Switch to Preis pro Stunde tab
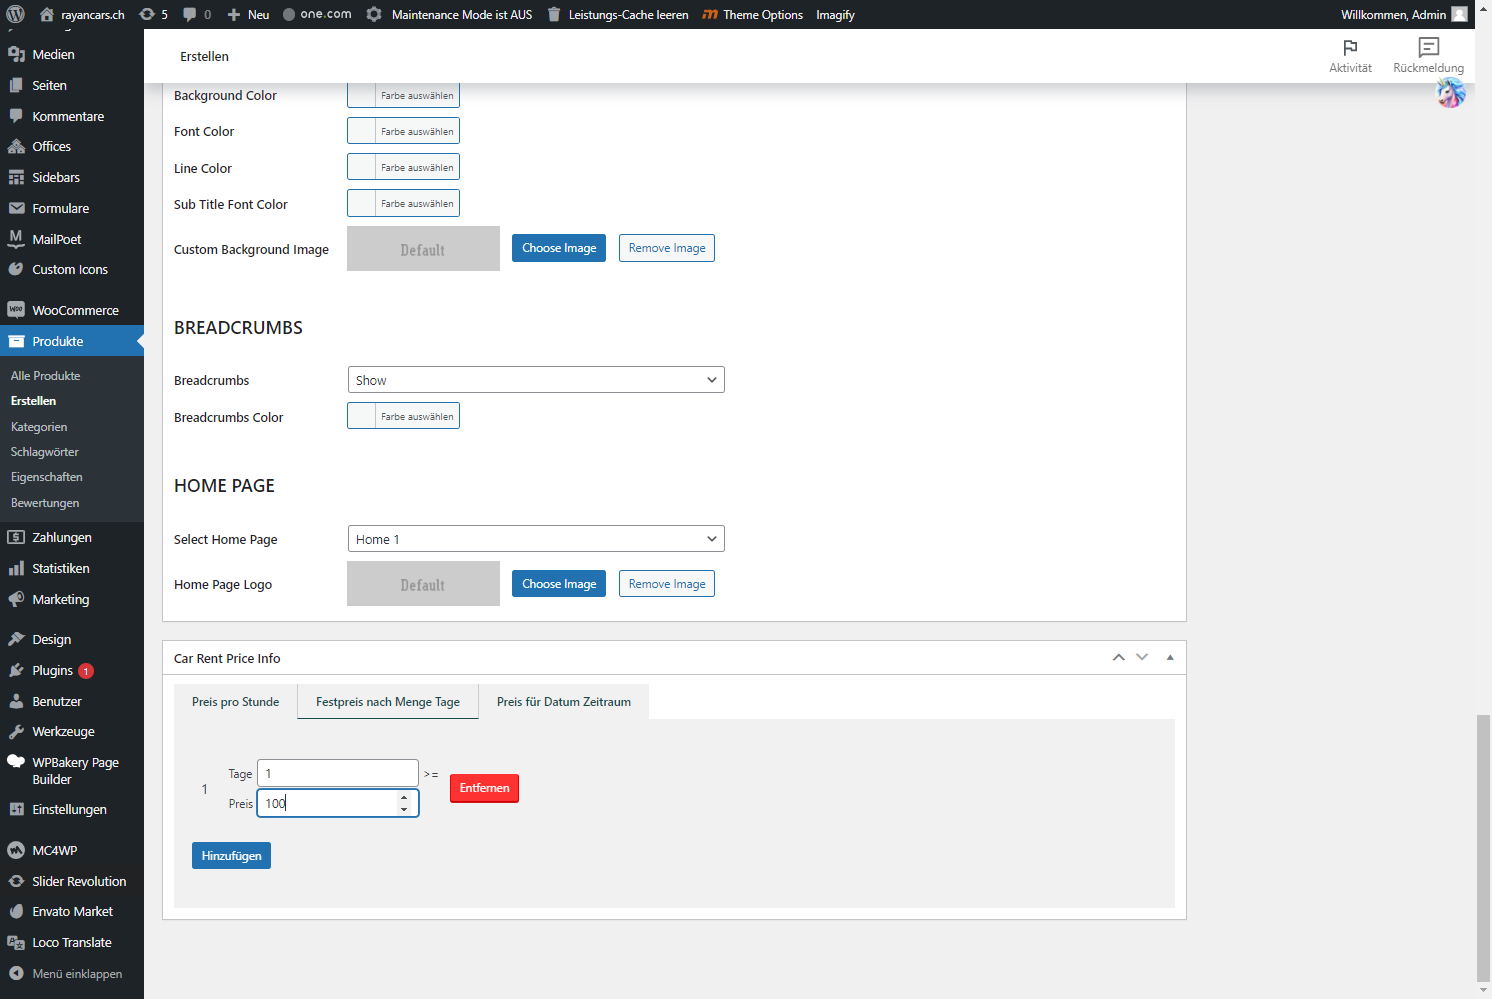 [235, 702]
